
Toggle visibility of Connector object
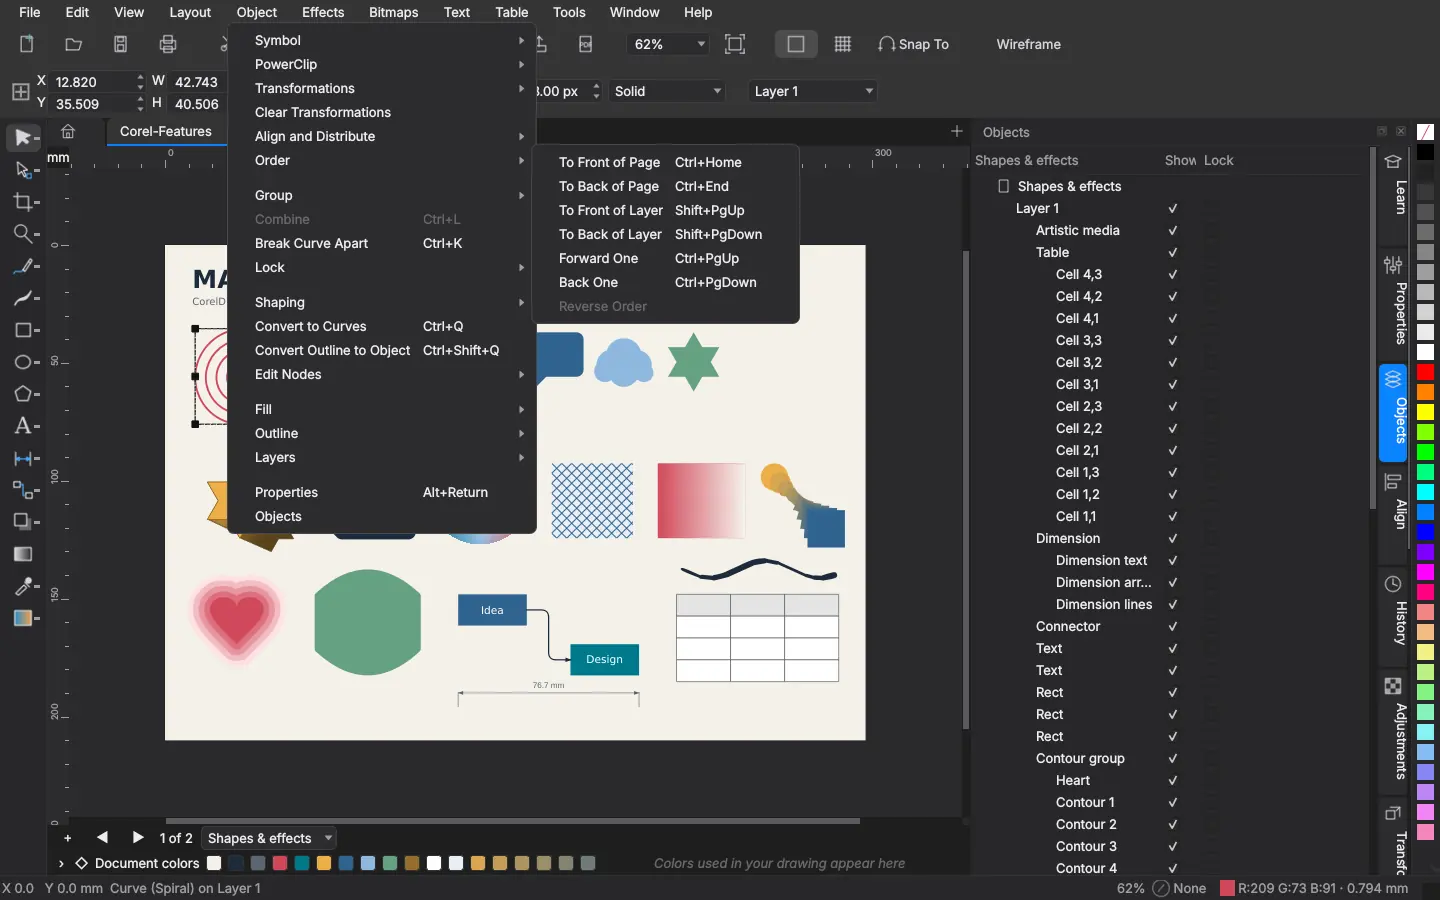click(x=1173, y=627)
